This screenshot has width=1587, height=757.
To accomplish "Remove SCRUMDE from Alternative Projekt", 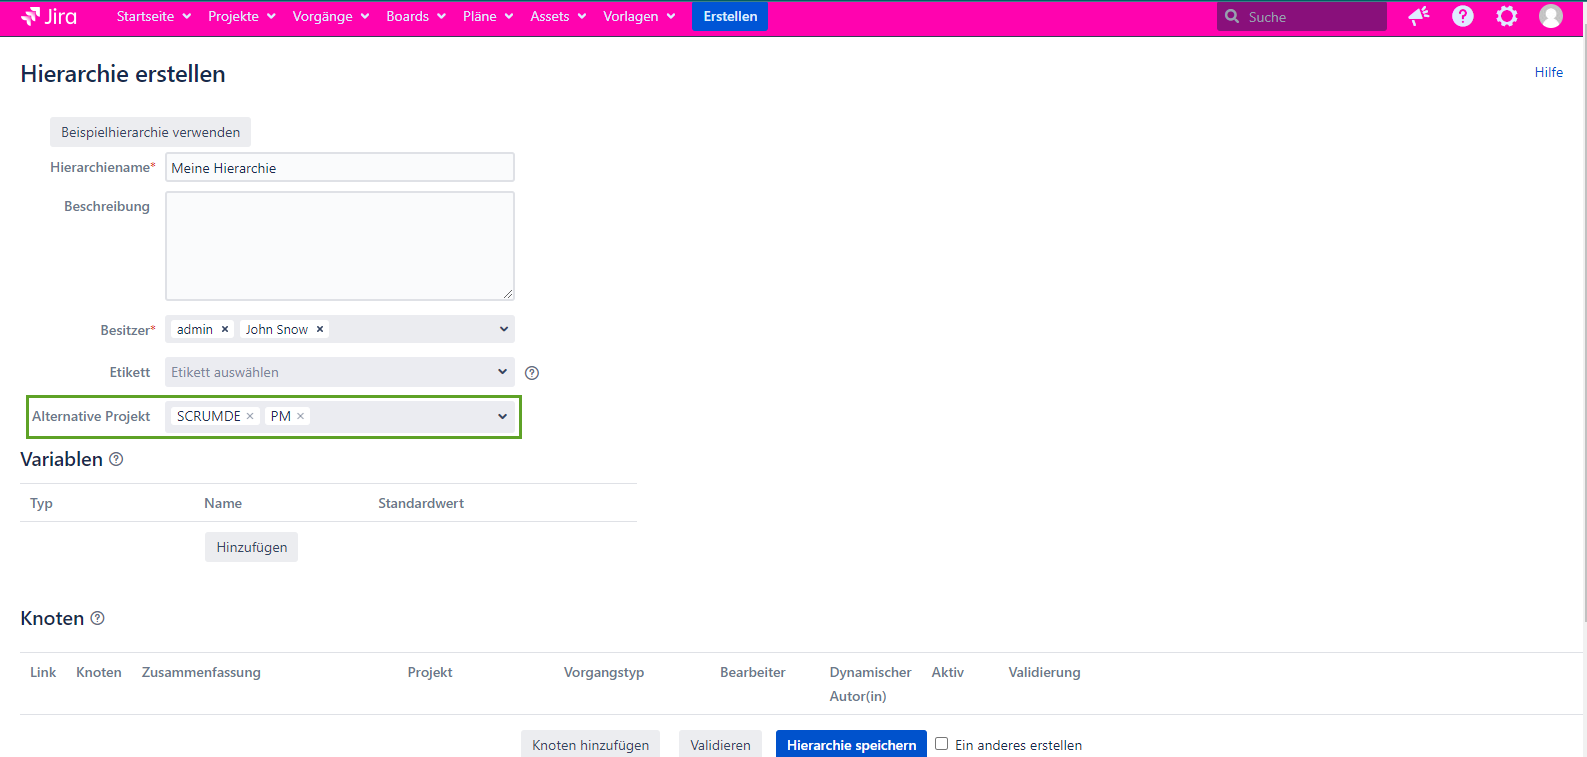I will tap(250, 416).
